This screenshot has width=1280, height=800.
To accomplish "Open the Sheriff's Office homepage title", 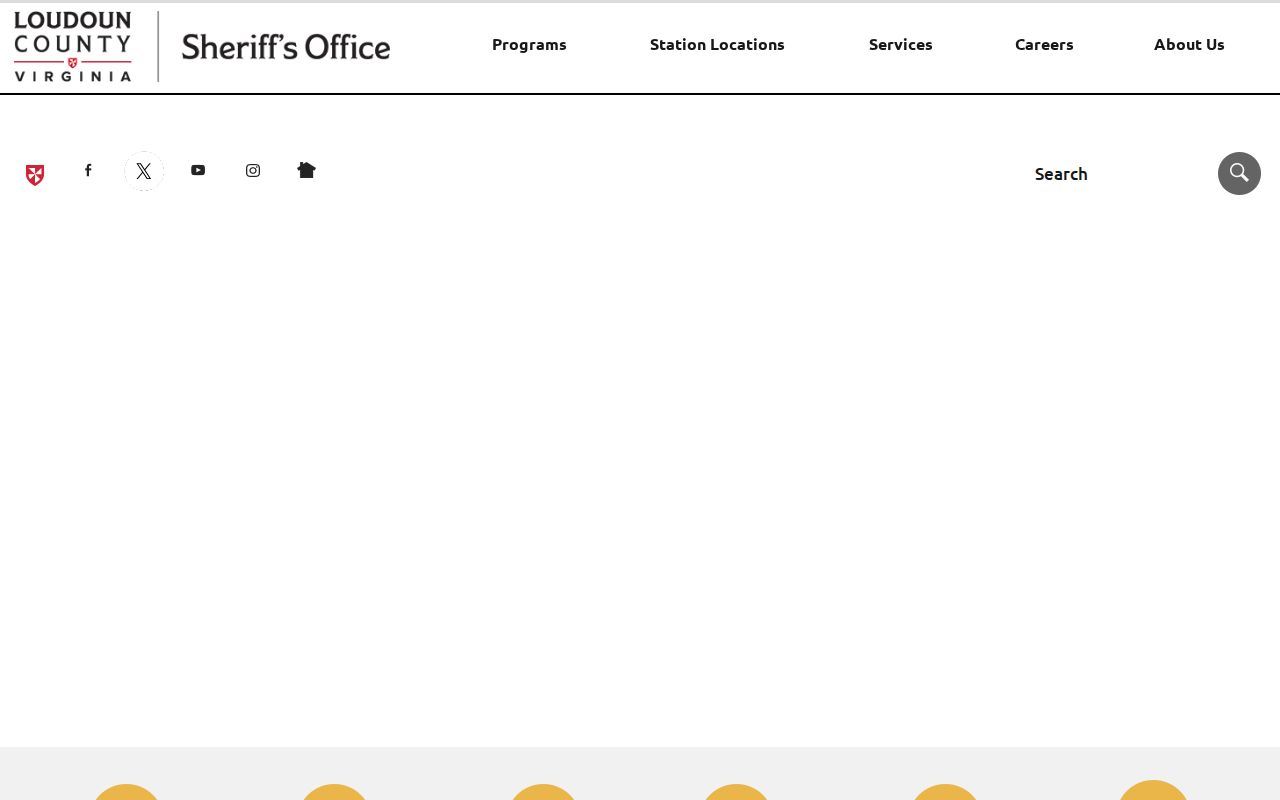I will (x=286, y=47).
